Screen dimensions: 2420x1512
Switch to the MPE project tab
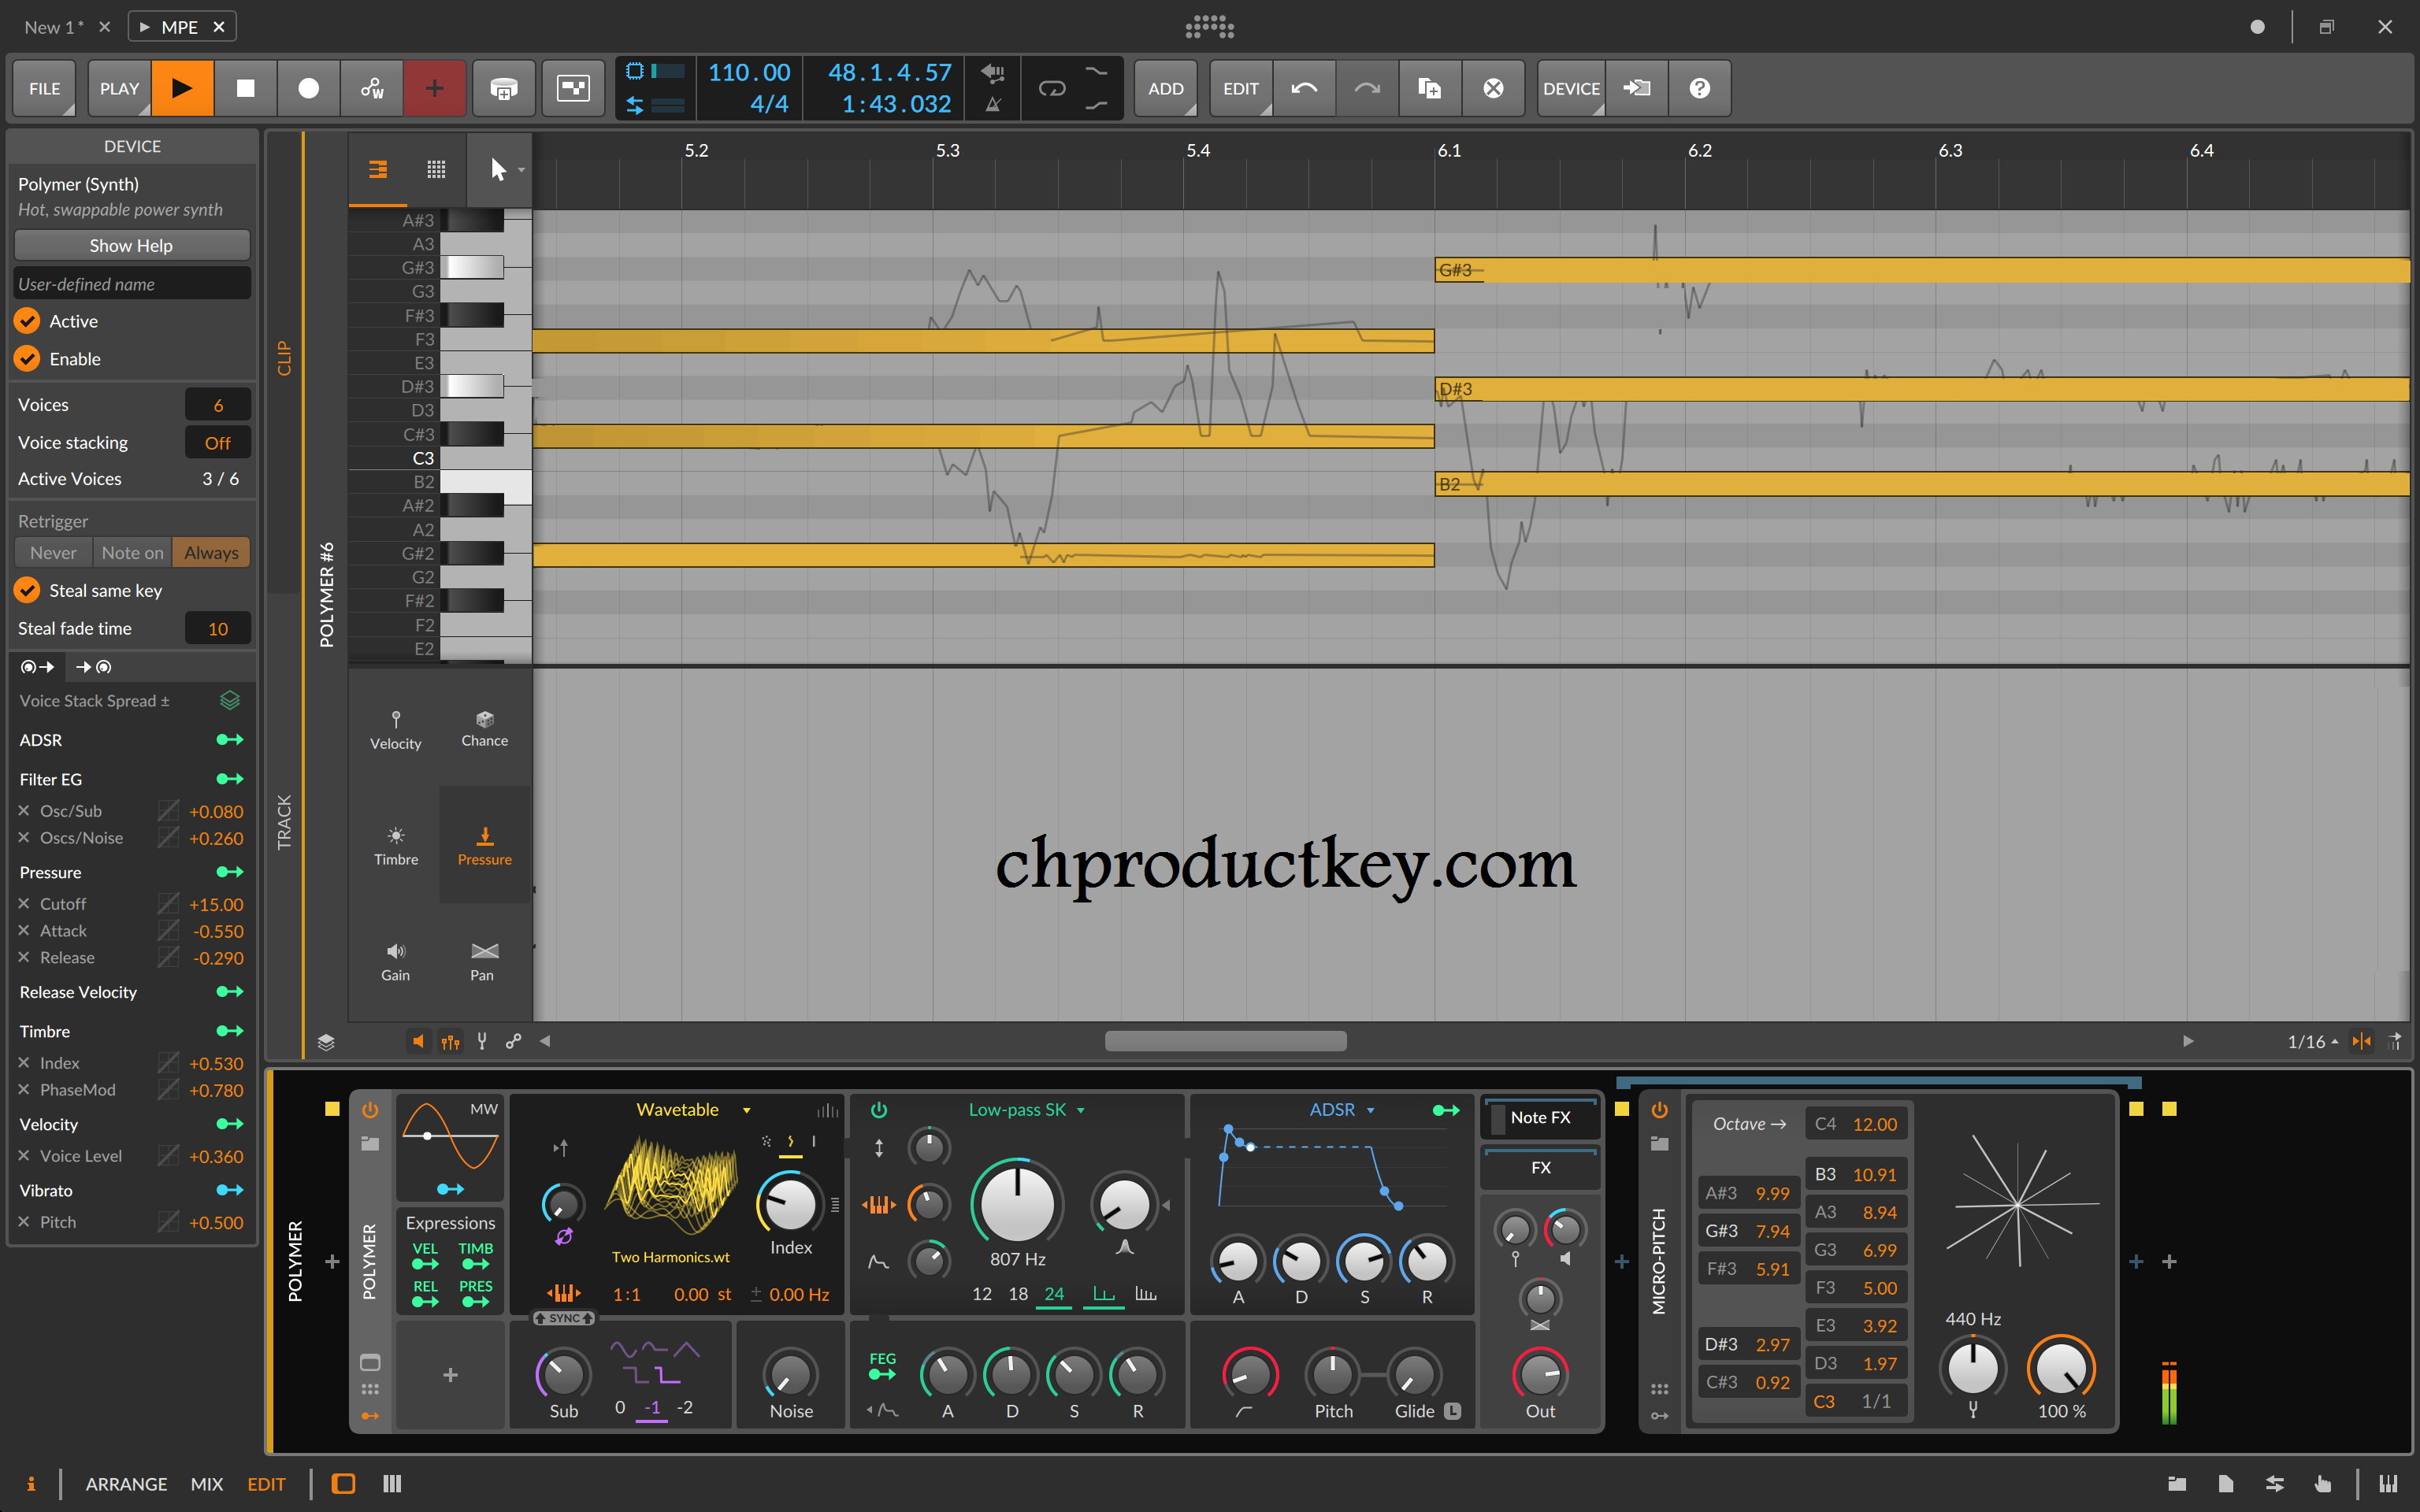click(x=180, y=27)
